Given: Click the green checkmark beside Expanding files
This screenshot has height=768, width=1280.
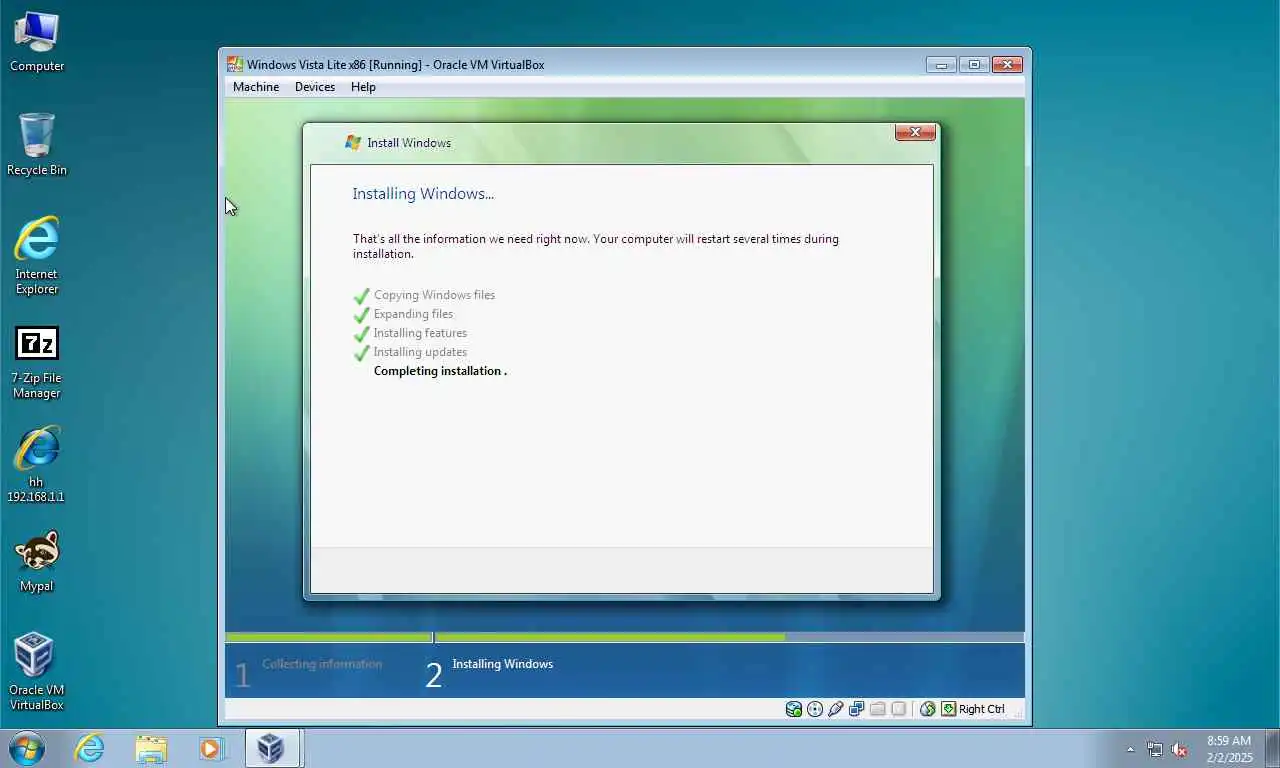Looking at the screenshot, I should (x=361, y=315).
